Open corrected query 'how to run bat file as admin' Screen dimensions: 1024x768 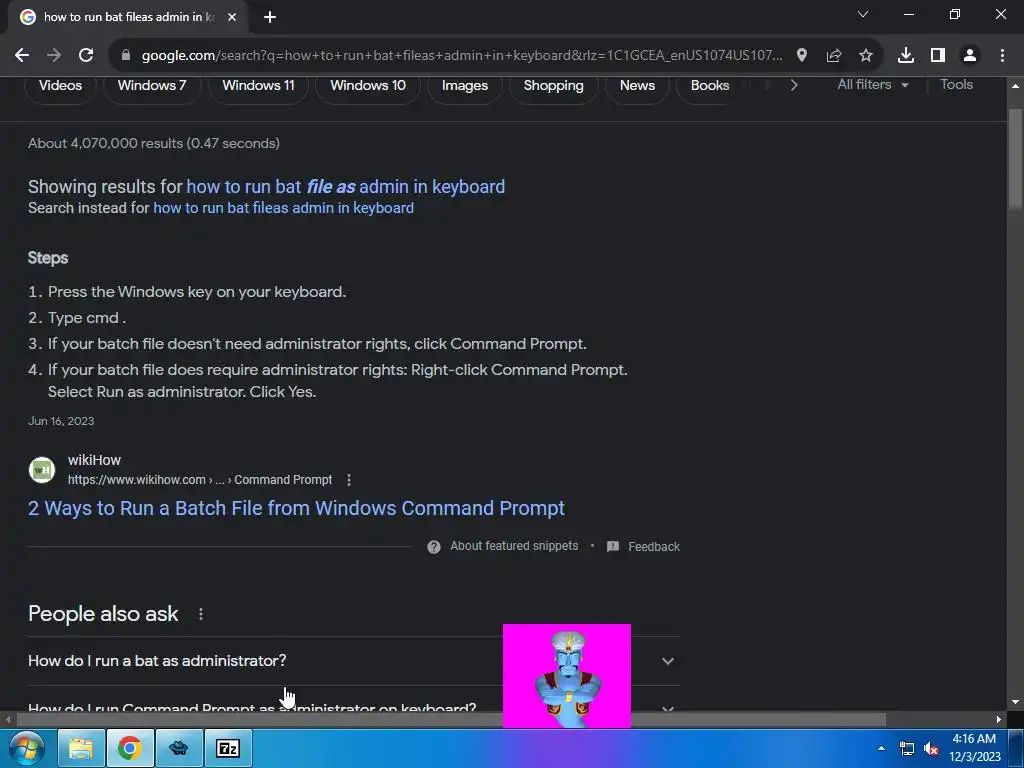tap(345, 187)
